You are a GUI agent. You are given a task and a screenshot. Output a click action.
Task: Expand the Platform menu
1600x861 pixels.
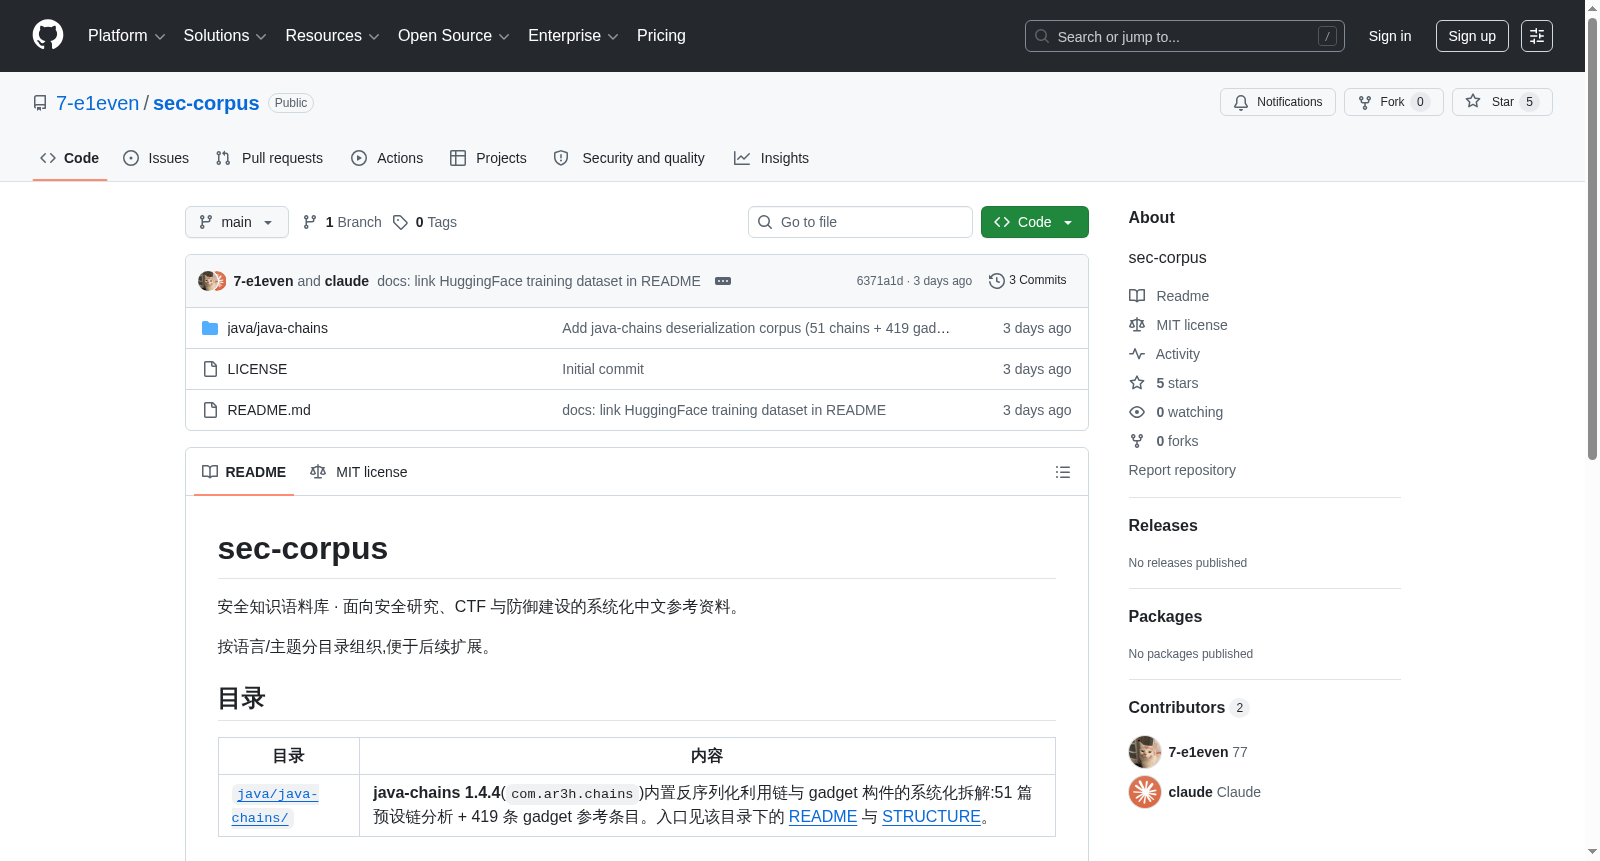pyautogui.click(x=127, y=36)
